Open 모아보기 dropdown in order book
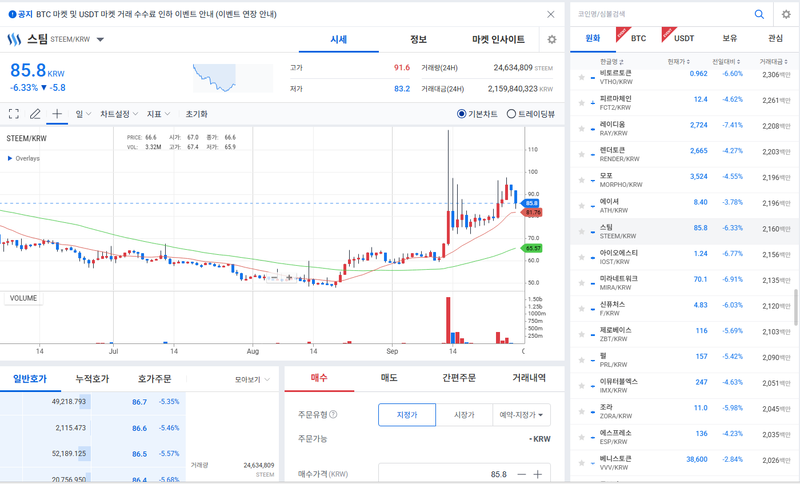The image size is (800, 484). point(252,379)
